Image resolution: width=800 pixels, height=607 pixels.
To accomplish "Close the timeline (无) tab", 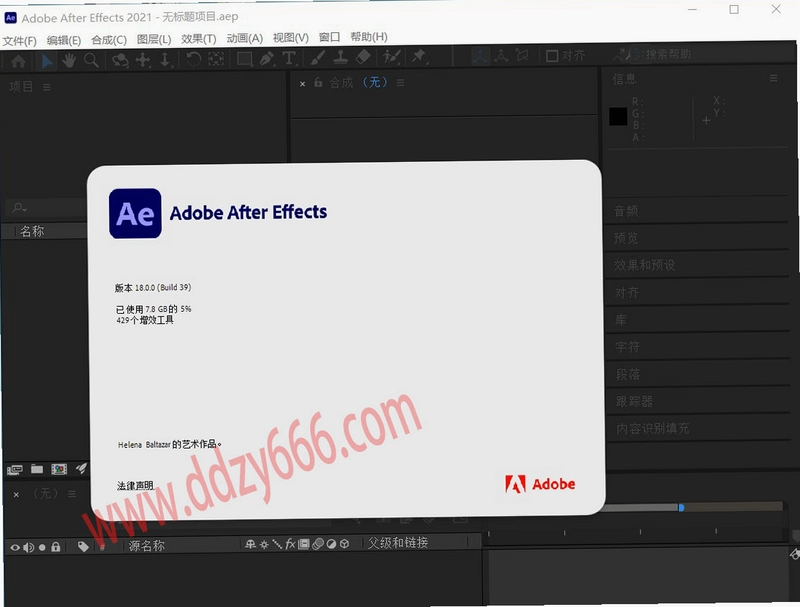I will point(16,495).
